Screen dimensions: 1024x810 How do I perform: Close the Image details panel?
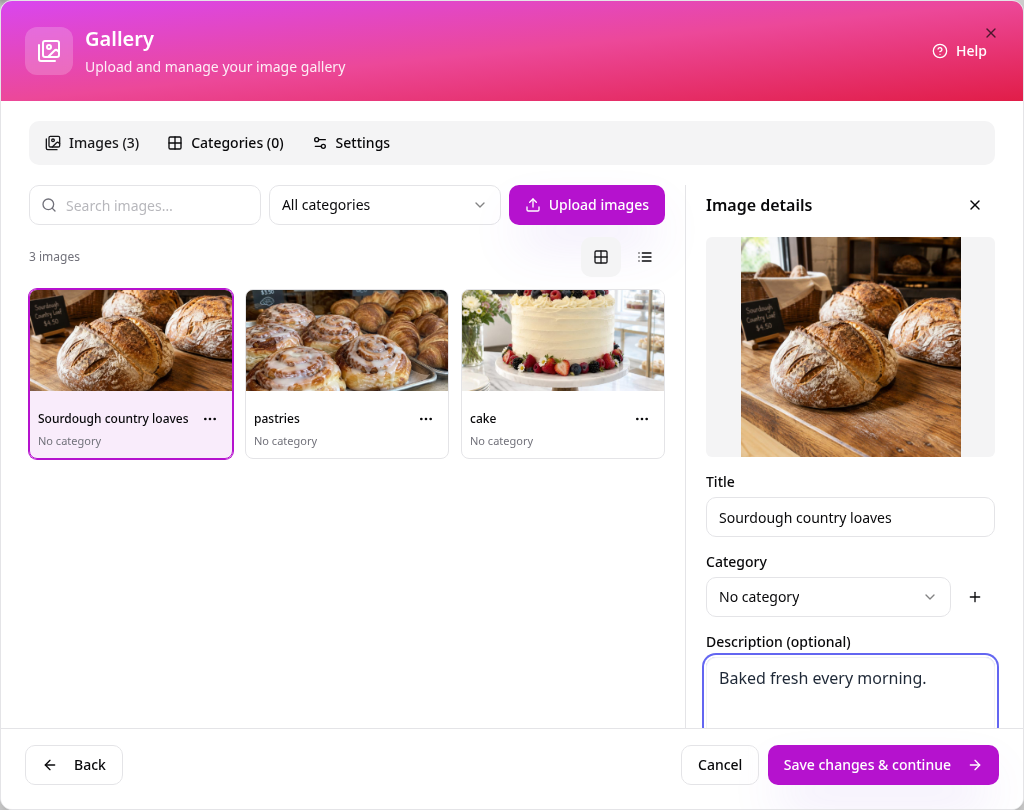pyautogui.click(x=975, y=205)
